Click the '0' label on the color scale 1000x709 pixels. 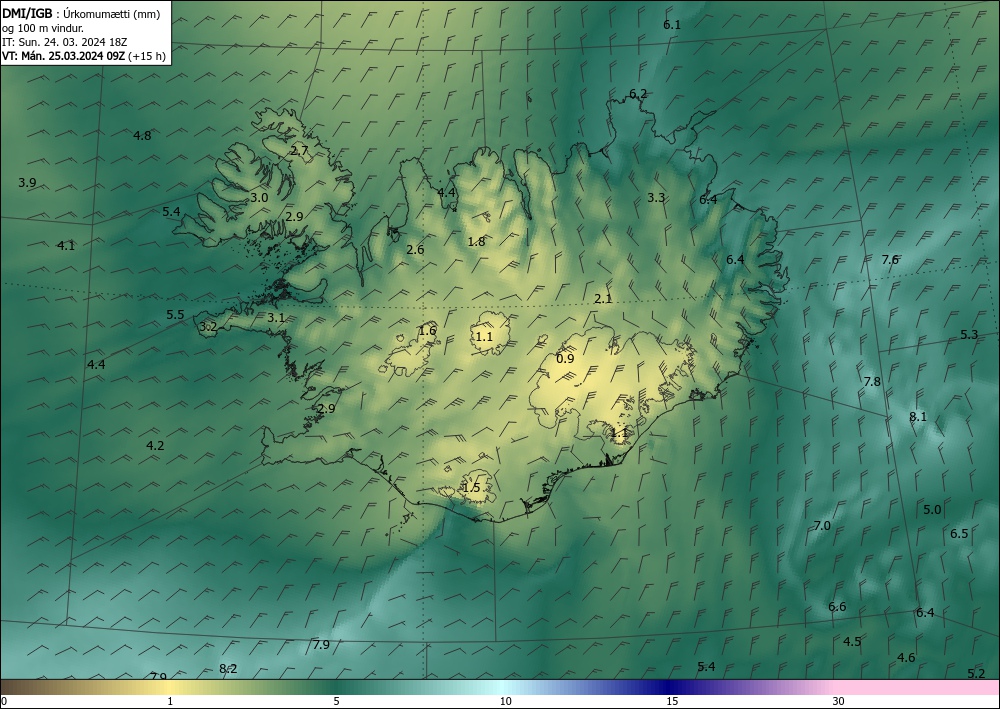point(4,701)
